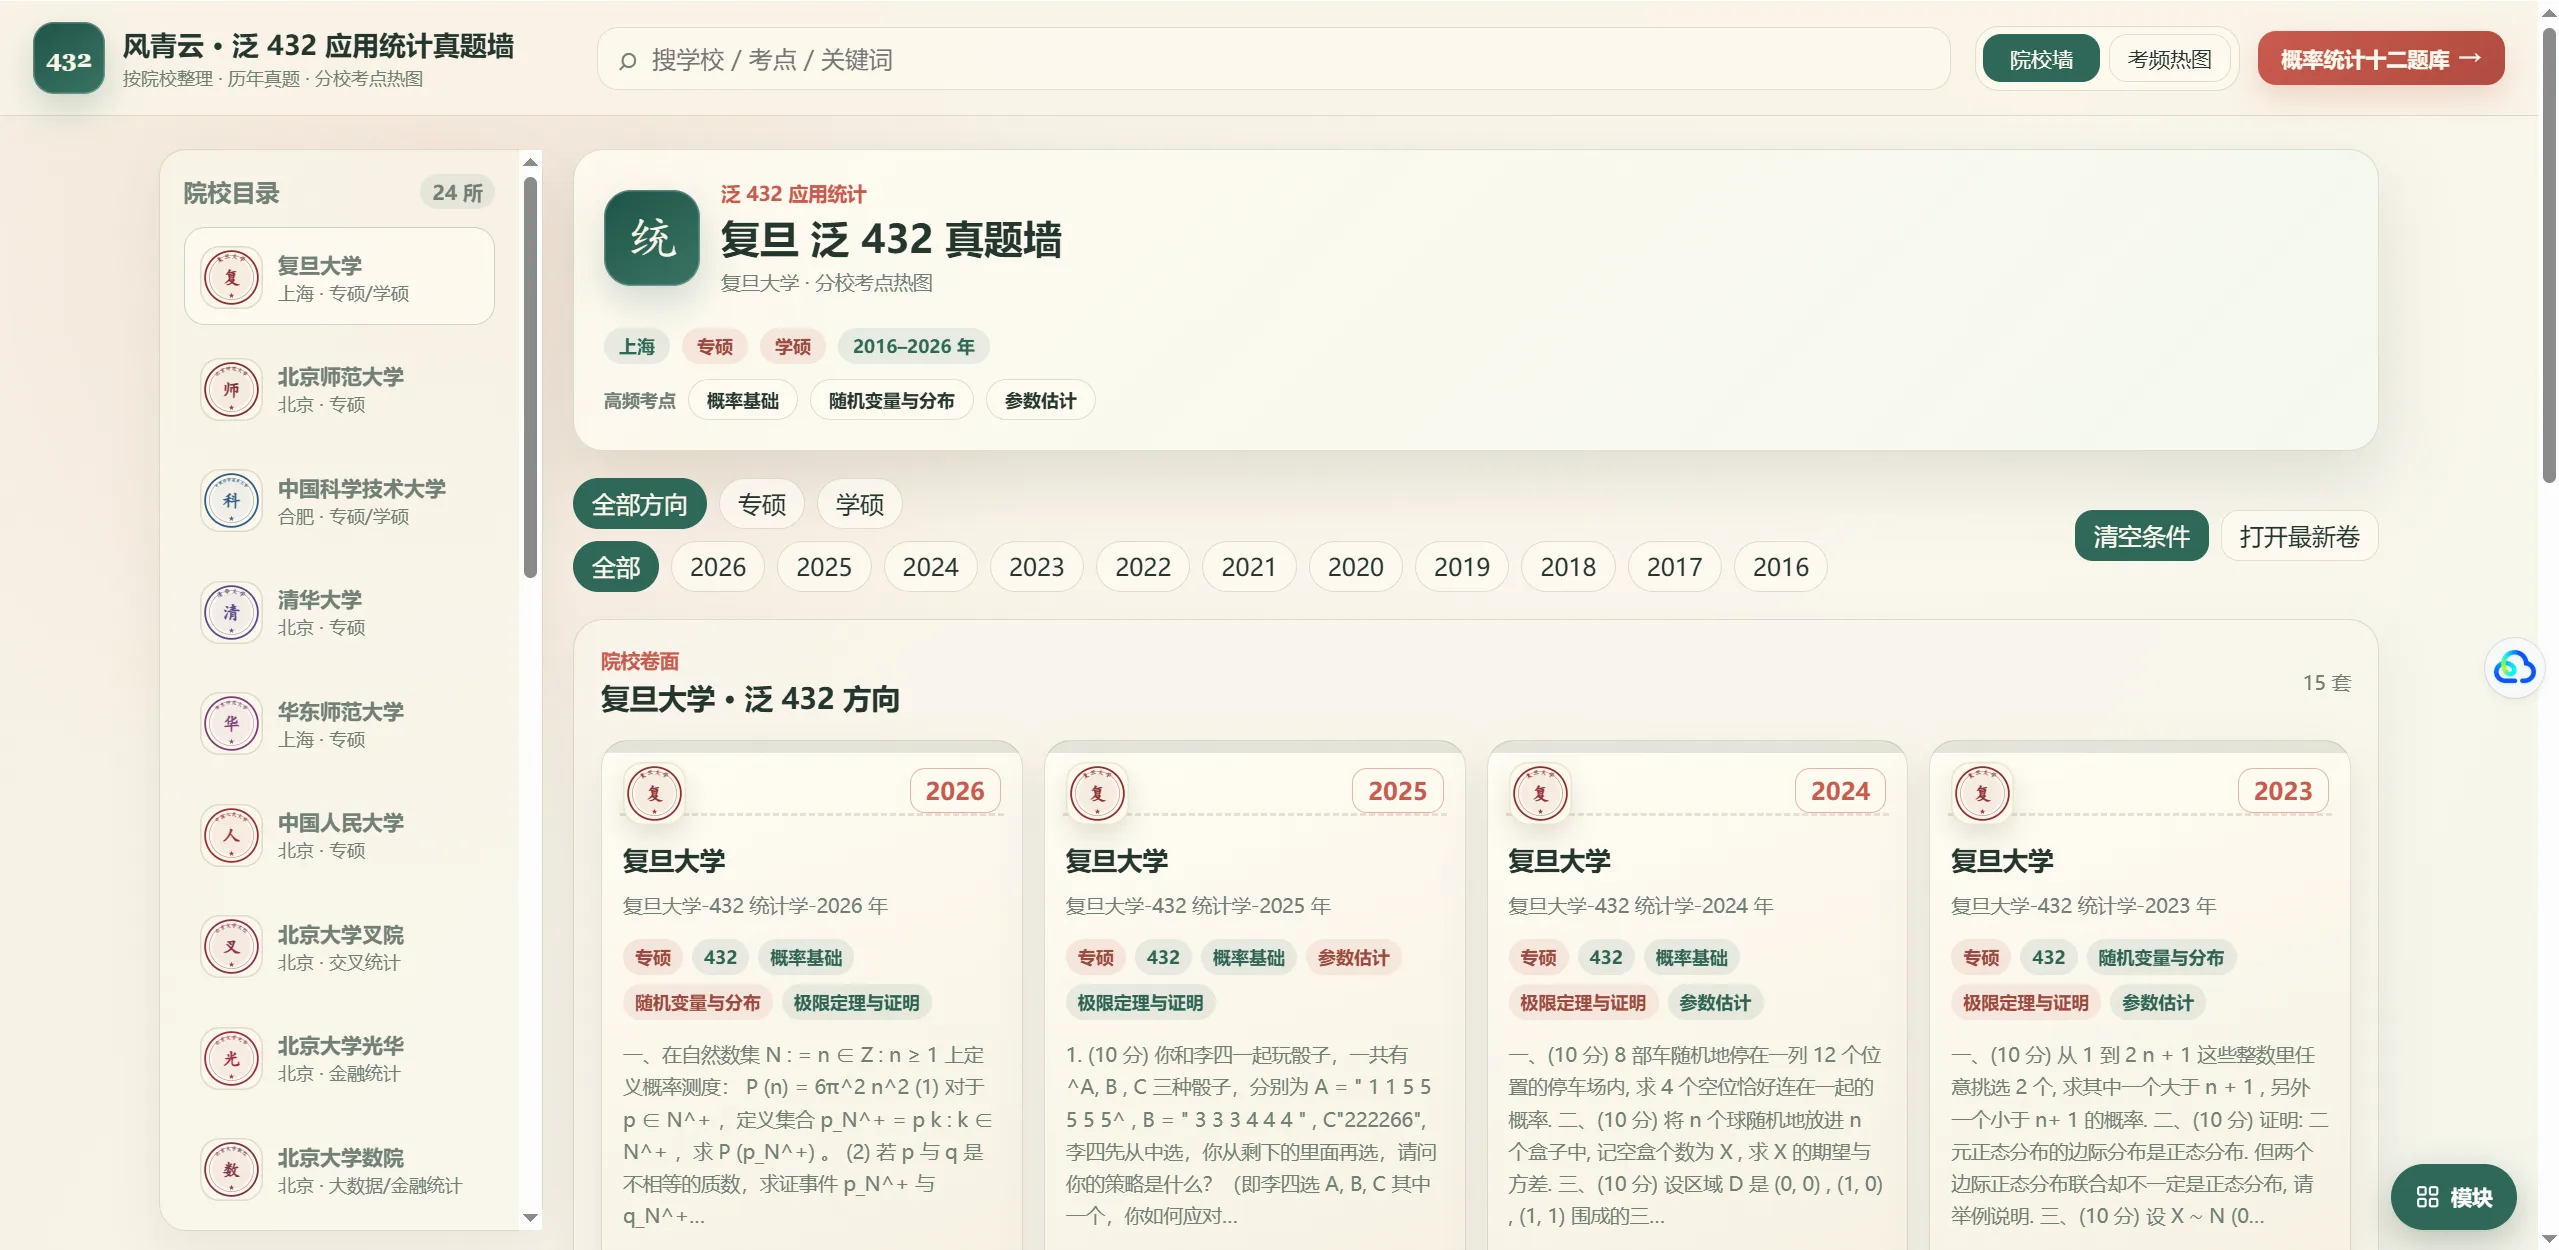Click 清空条件 button
Viewport: 2559px width, 1250px height.
pos(2142,536)
